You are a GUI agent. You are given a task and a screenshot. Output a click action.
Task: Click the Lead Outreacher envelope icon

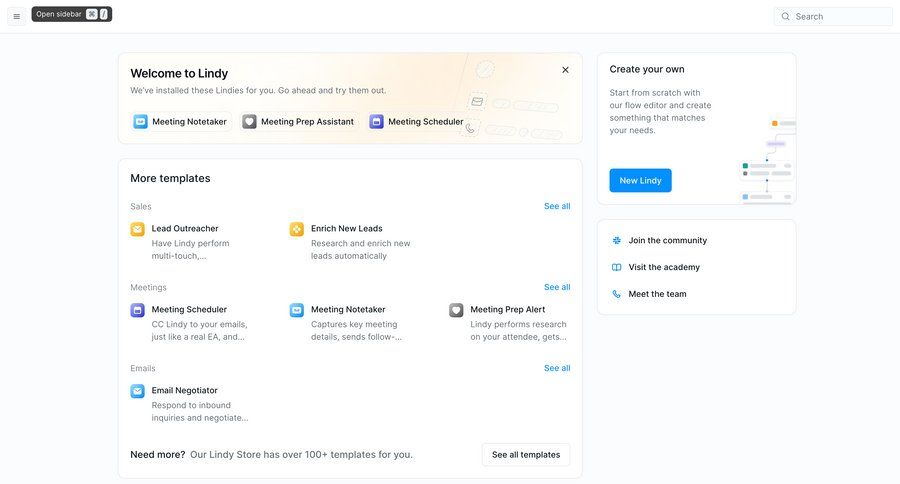point(138,229)
